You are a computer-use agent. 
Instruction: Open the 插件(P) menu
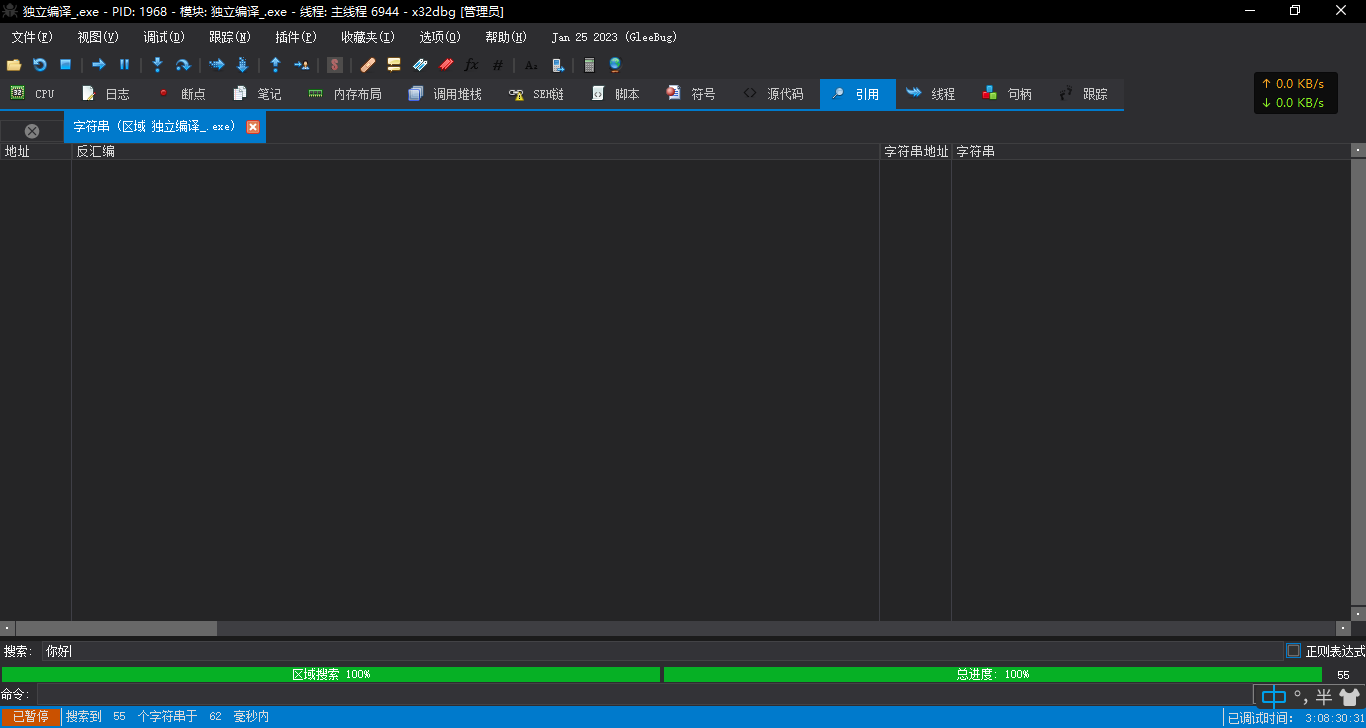(295, 37)
